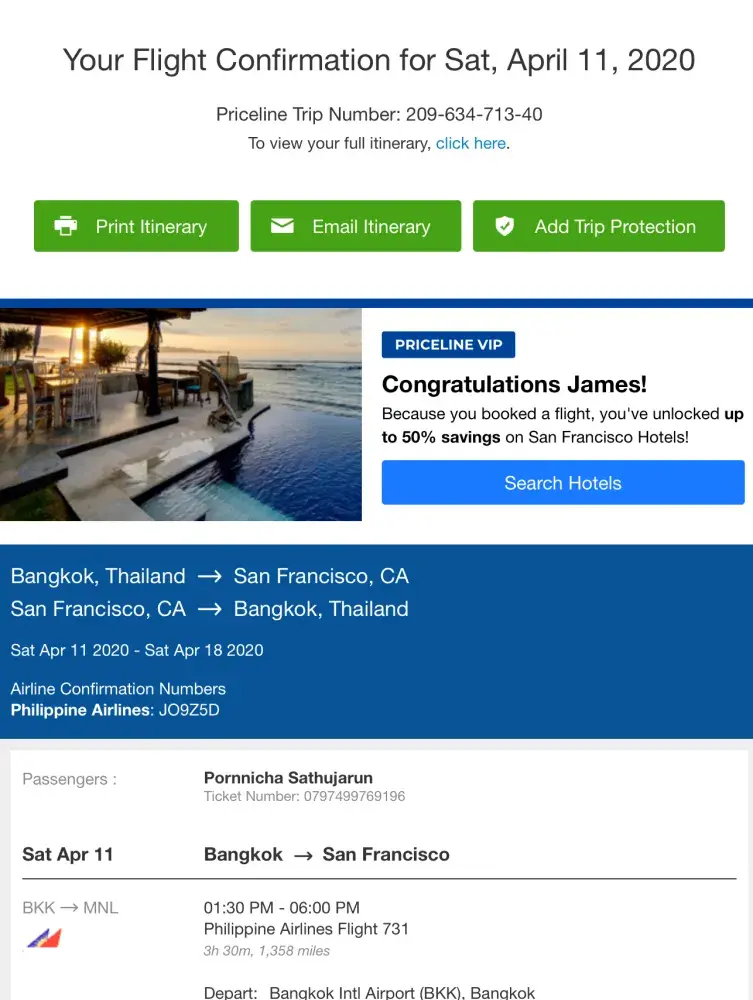
Task: Select the Priceline Trip Number text
Action: (x=379, y=114)
